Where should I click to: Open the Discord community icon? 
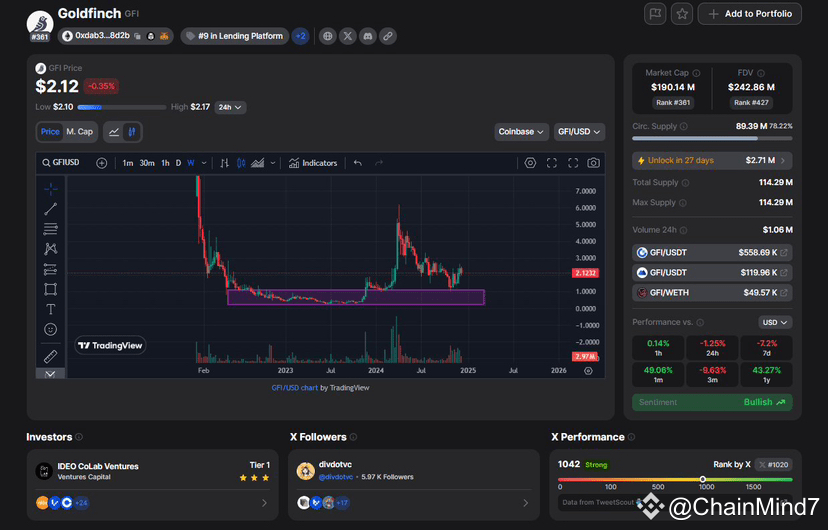click(x=367, y=36)
